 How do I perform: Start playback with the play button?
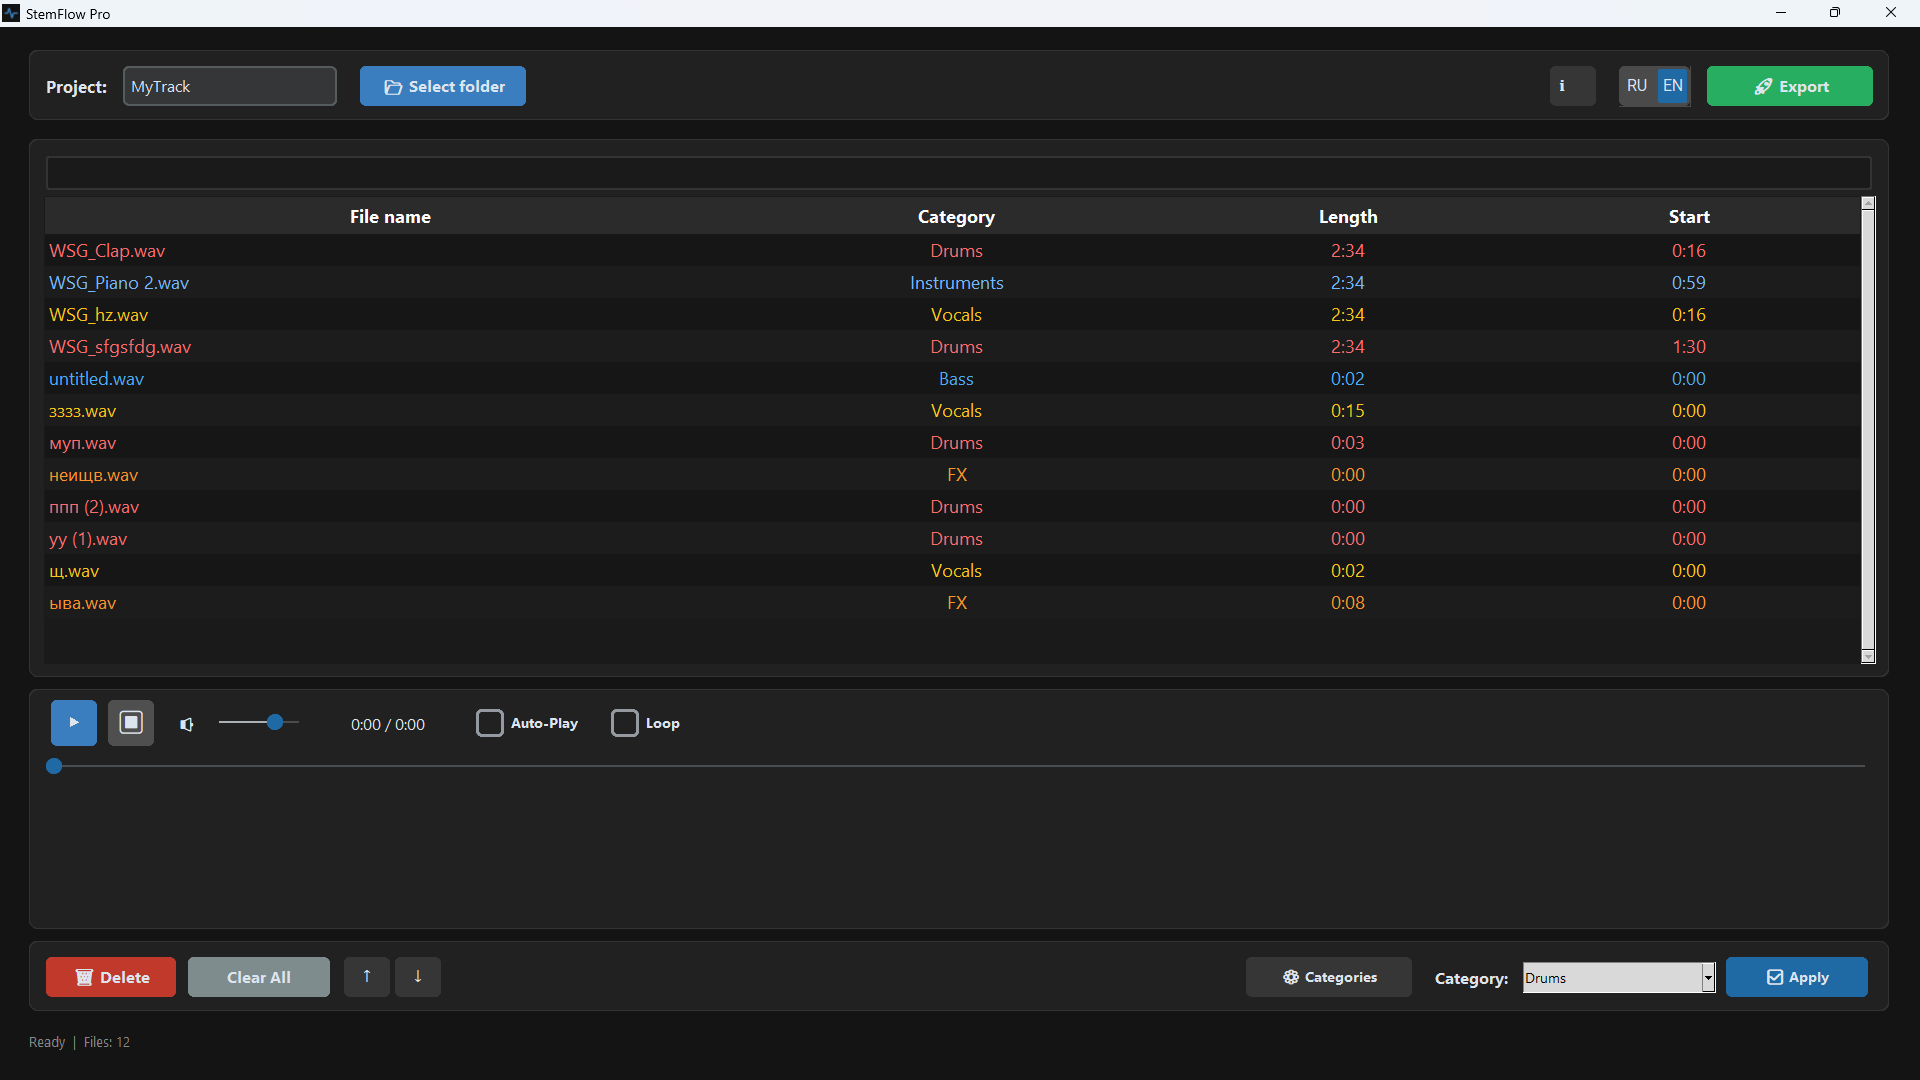tap(74, 723)
